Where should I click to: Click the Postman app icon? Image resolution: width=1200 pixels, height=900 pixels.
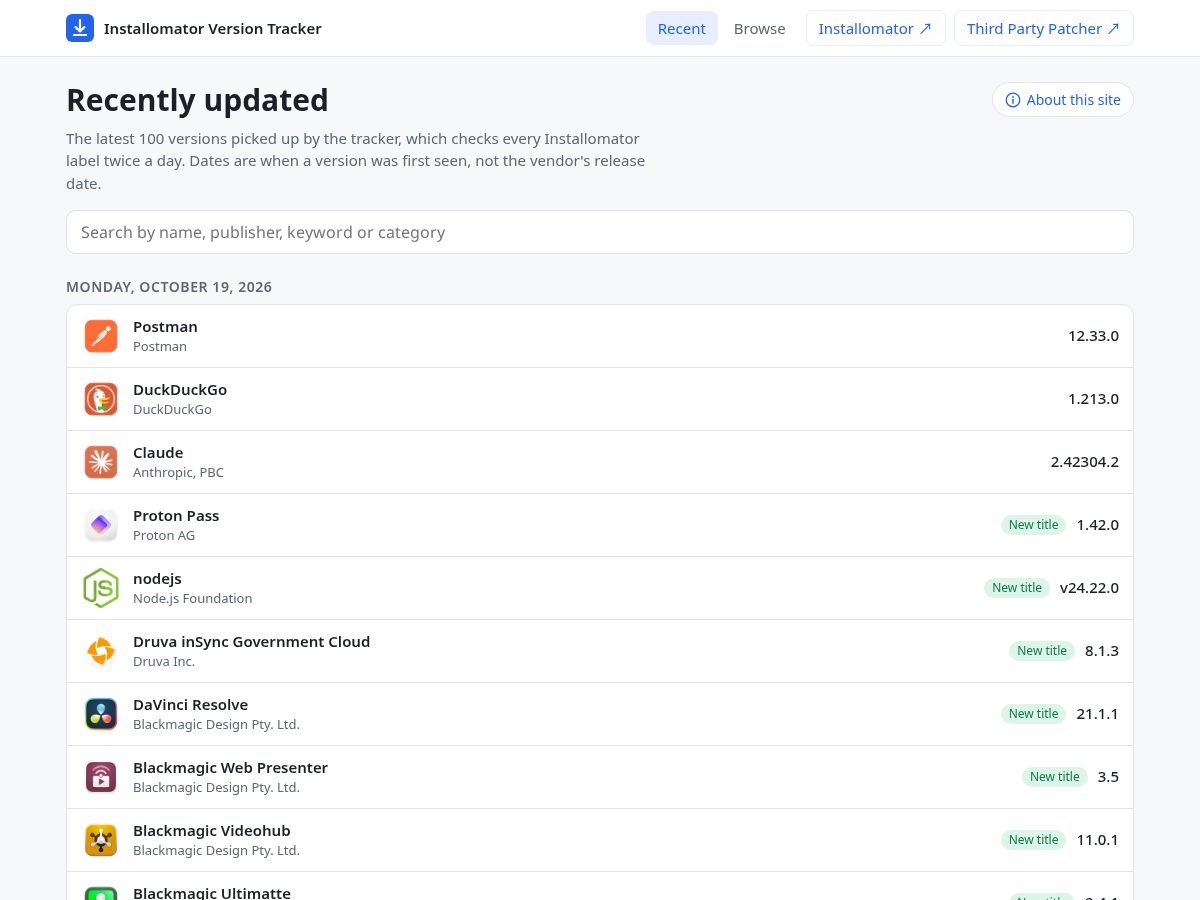pos(101,336)
